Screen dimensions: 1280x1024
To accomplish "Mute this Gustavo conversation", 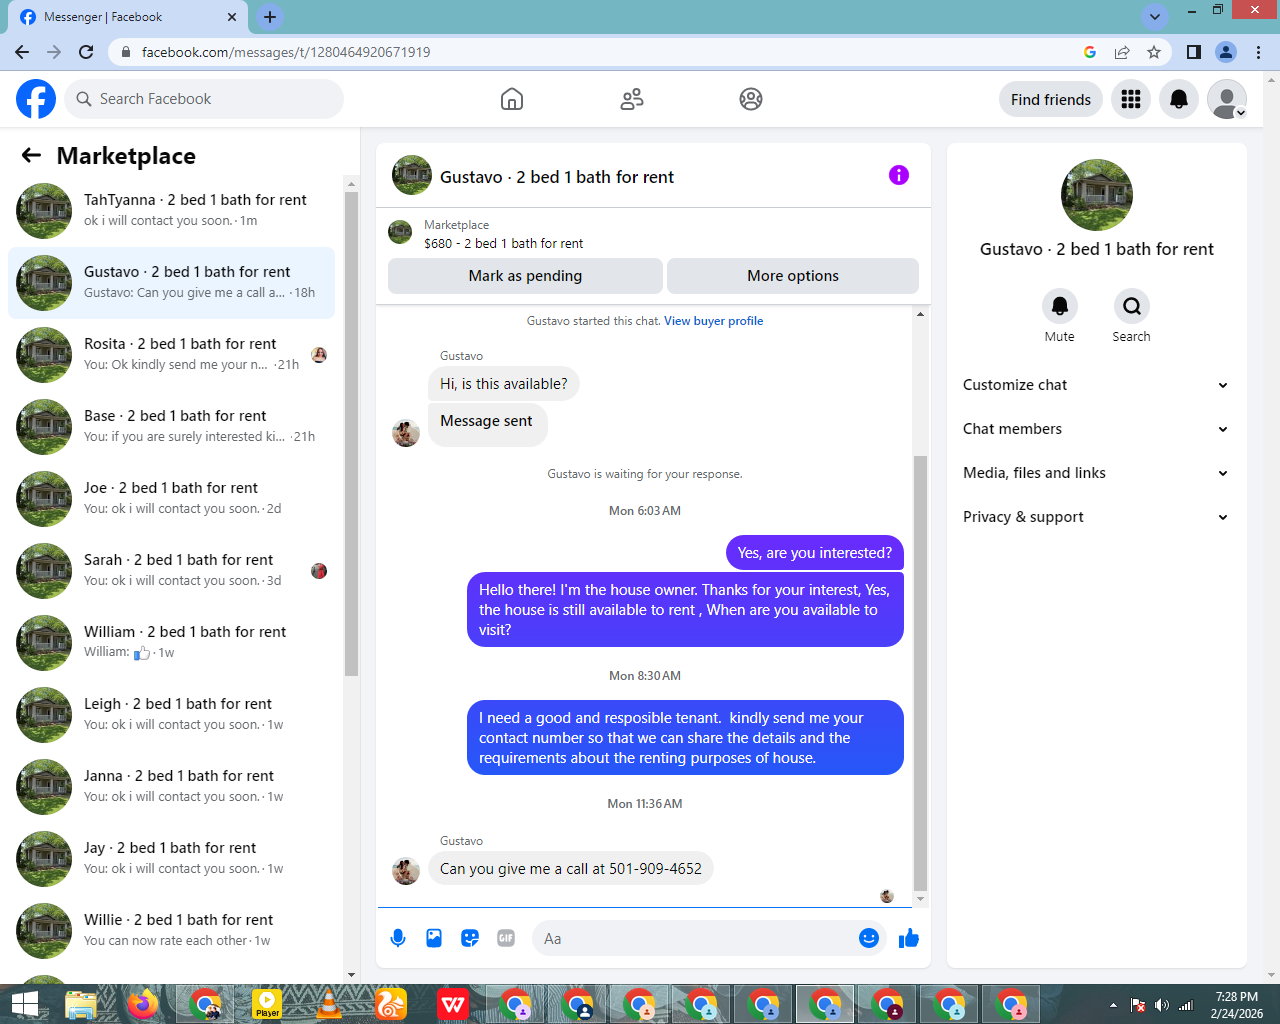I will [x=1060, y=306].
